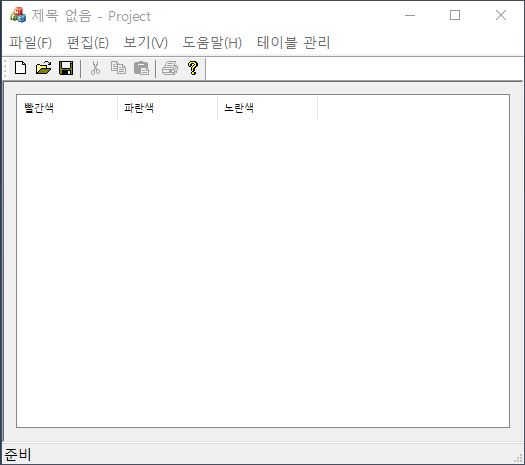
Task: Click the resize grip in status bar corner
Action: point(518,458)
